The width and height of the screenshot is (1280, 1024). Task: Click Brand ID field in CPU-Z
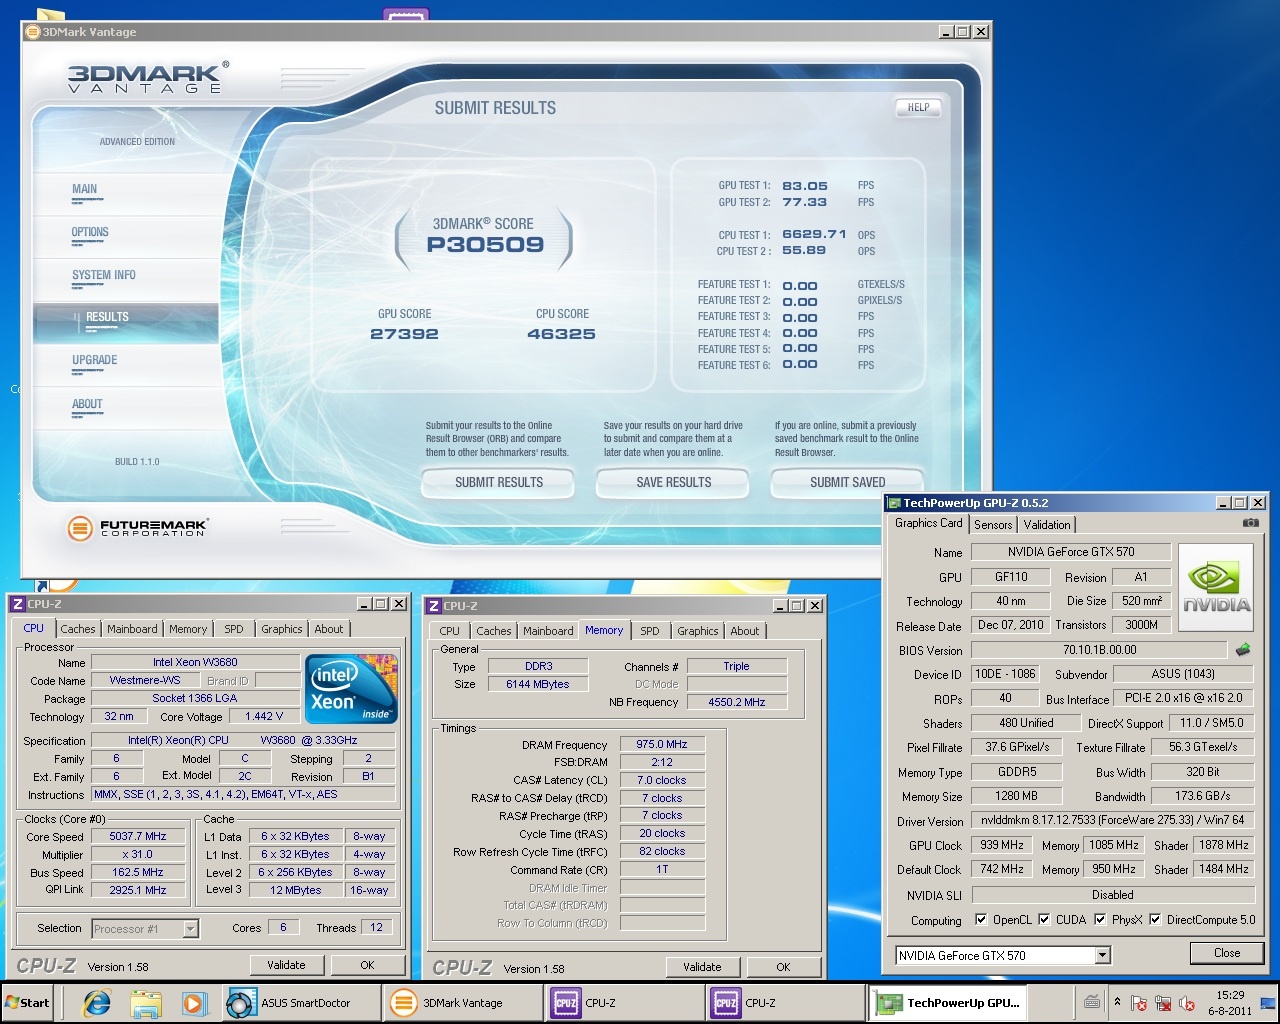[275, 680]
